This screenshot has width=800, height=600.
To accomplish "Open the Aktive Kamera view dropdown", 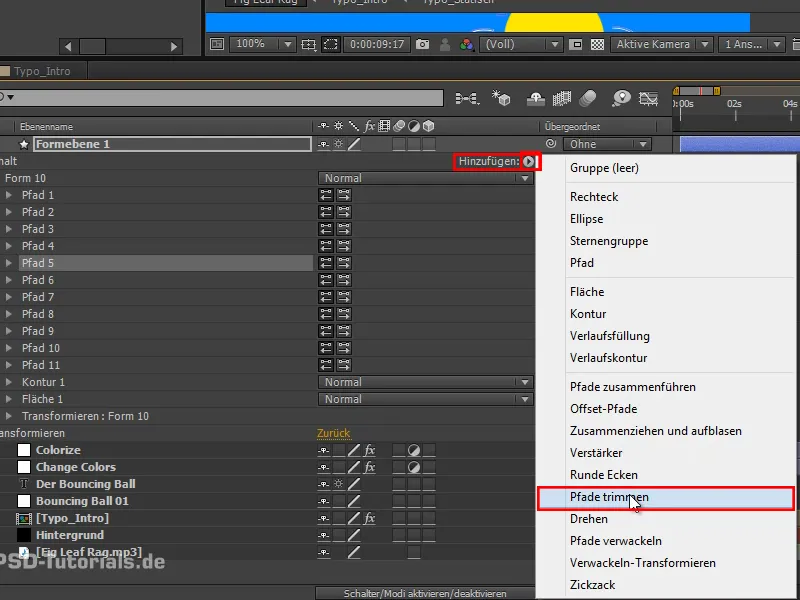I will coord(662,44).
